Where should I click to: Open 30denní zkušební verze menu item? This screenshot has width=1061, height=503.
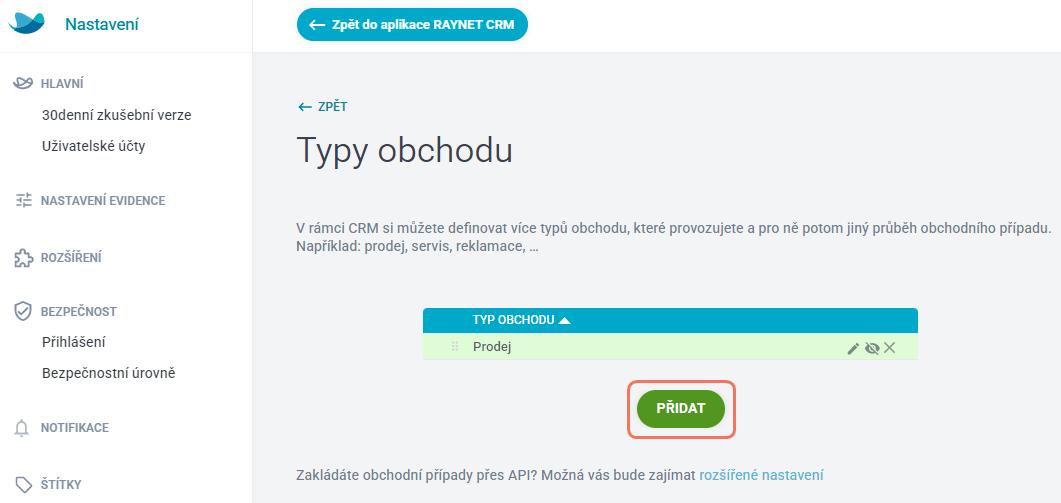[x=116, y=115]
